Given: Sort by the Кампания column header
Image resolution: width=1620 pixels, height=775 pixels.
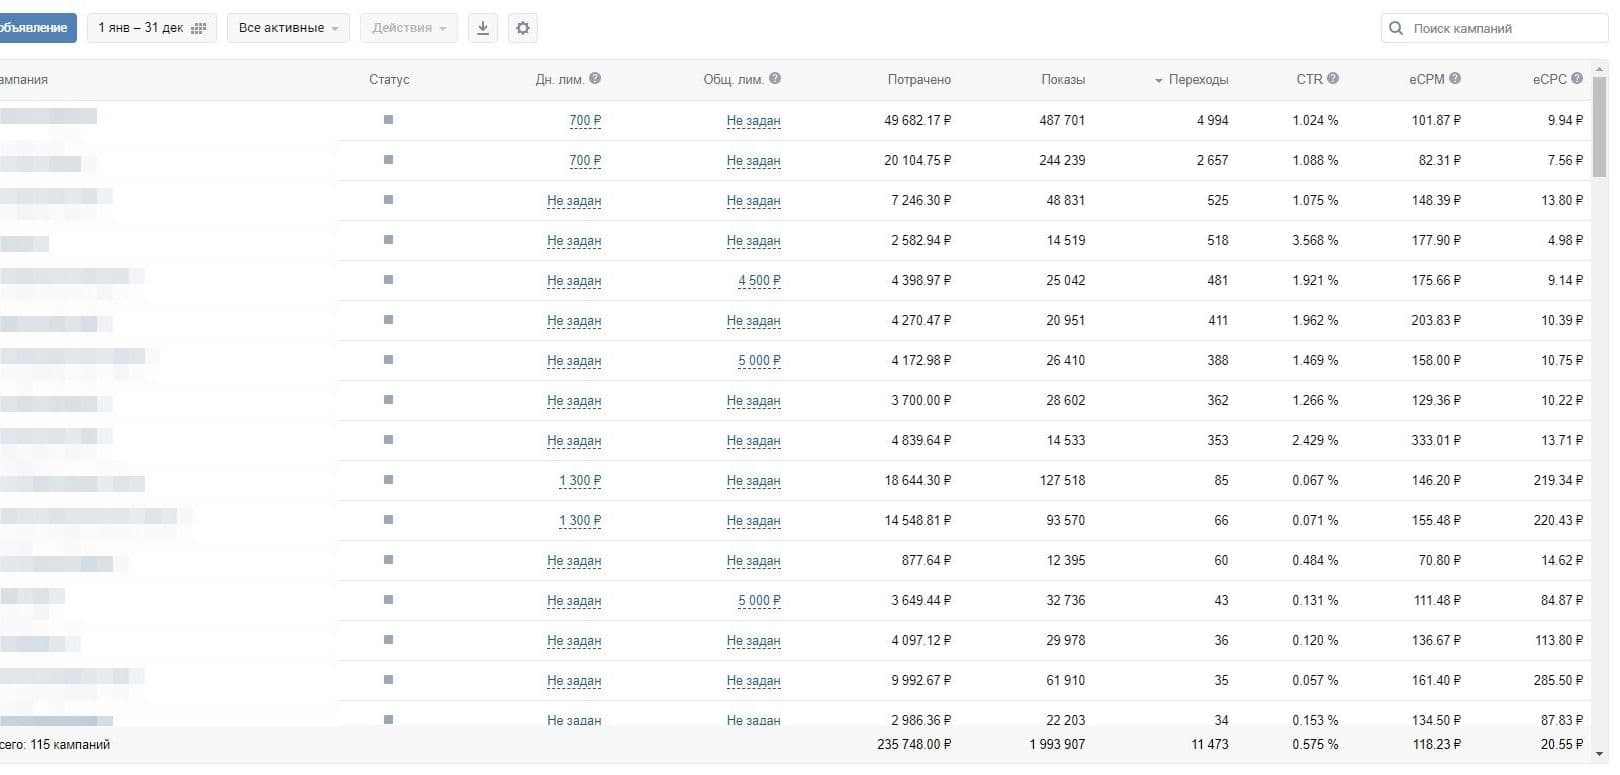Looking at the screenshot, I should click(x=24, y=79).
